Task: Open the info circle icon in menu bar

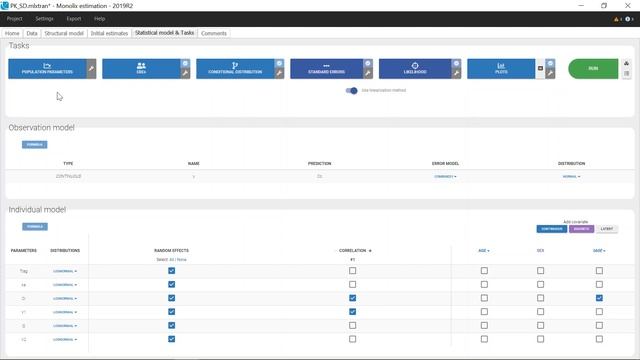Action: pyautogui.click(x=628, y=19)
